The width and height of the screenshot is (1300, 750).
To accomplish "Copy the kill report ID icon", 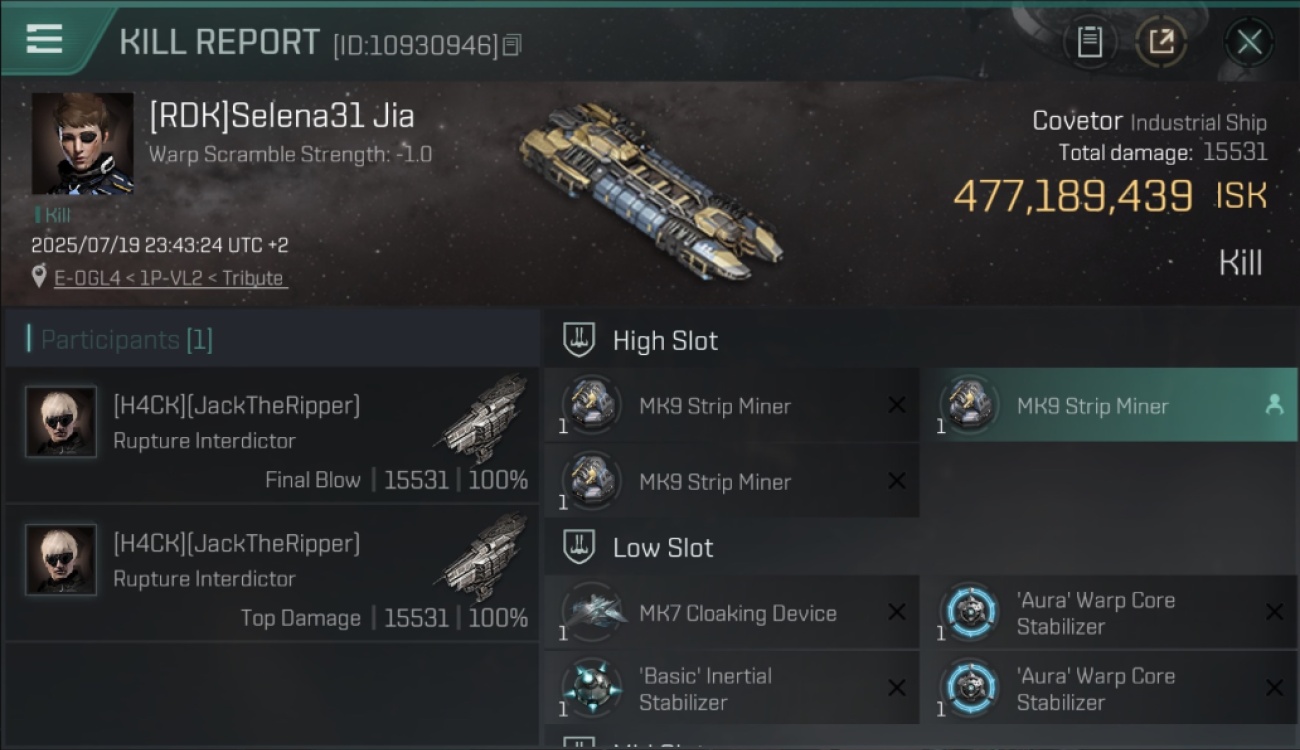I will tap(512, 45).
